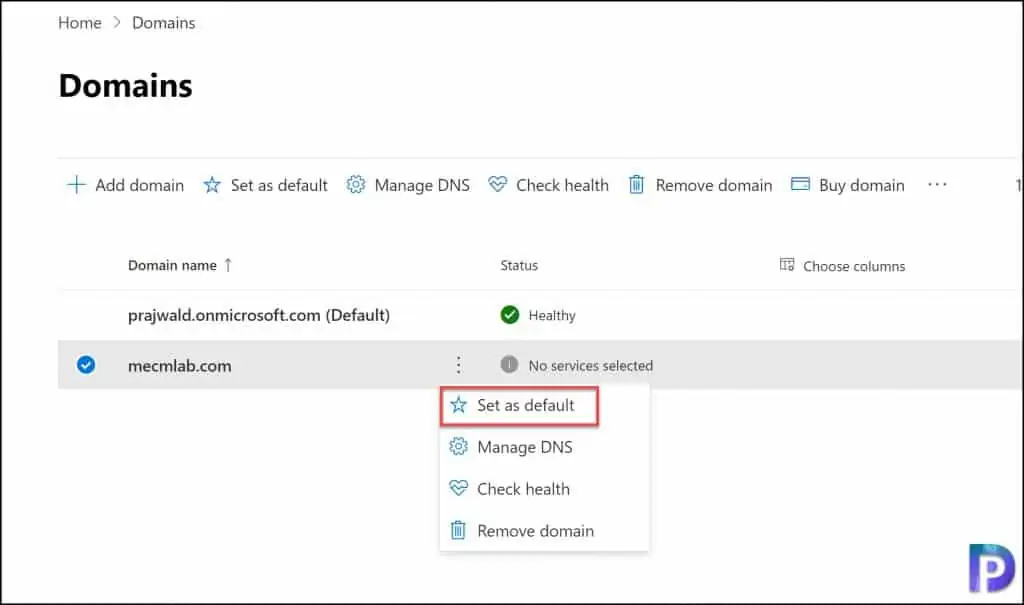
Task: Click the Buy domain toolbar label
Action: click(861, 186)
